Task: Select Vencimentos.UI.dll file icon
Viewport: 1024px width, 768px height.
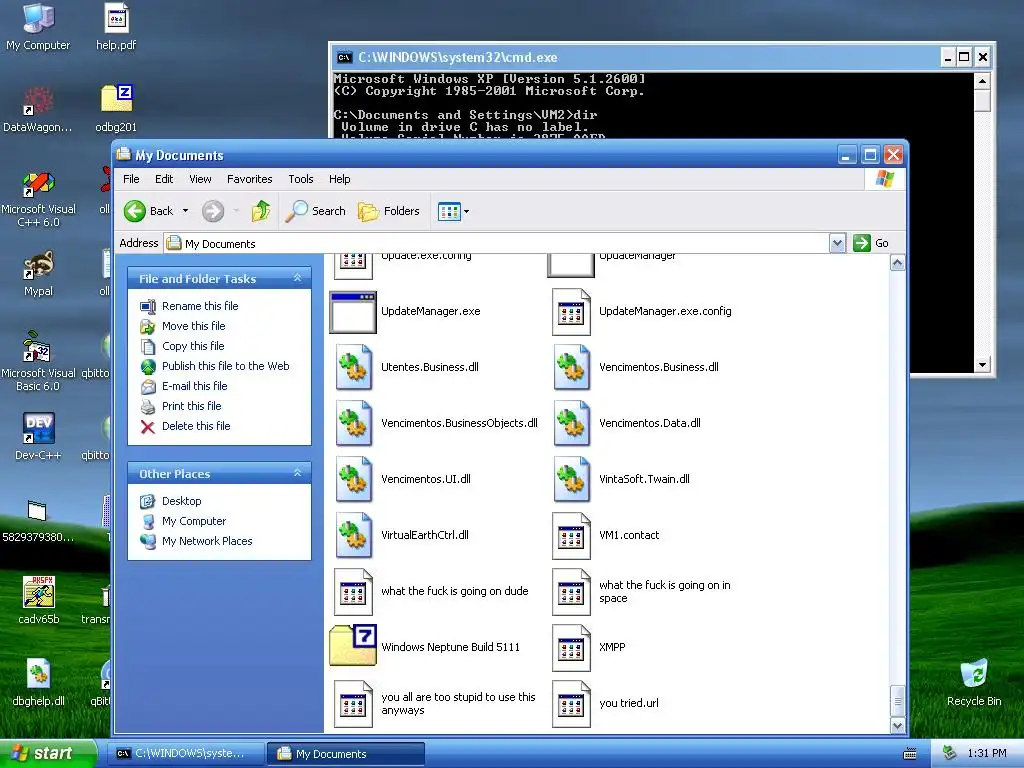Action: pos(353,480)
